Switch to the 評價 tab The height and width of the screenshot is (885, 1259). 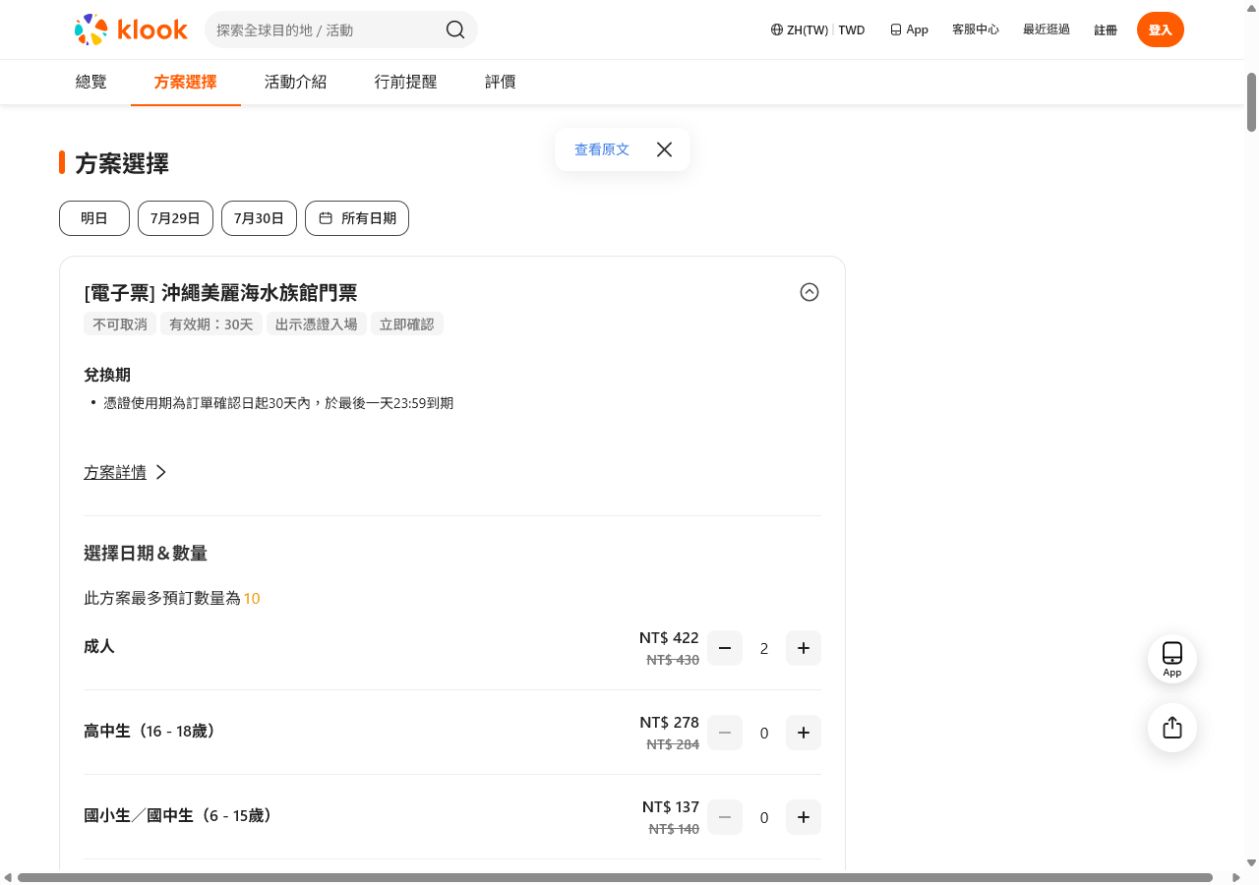(x=500, y=82)
